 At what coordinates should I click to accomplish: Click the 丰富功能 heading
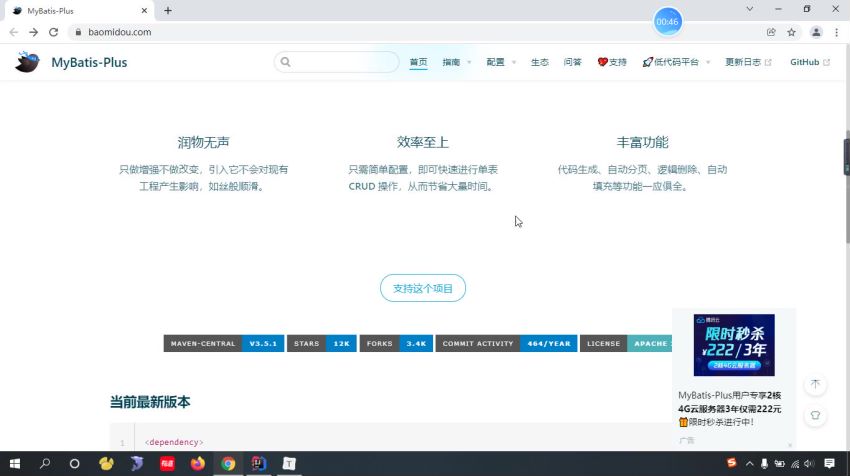pyautogui.click(x=642, y=142)
